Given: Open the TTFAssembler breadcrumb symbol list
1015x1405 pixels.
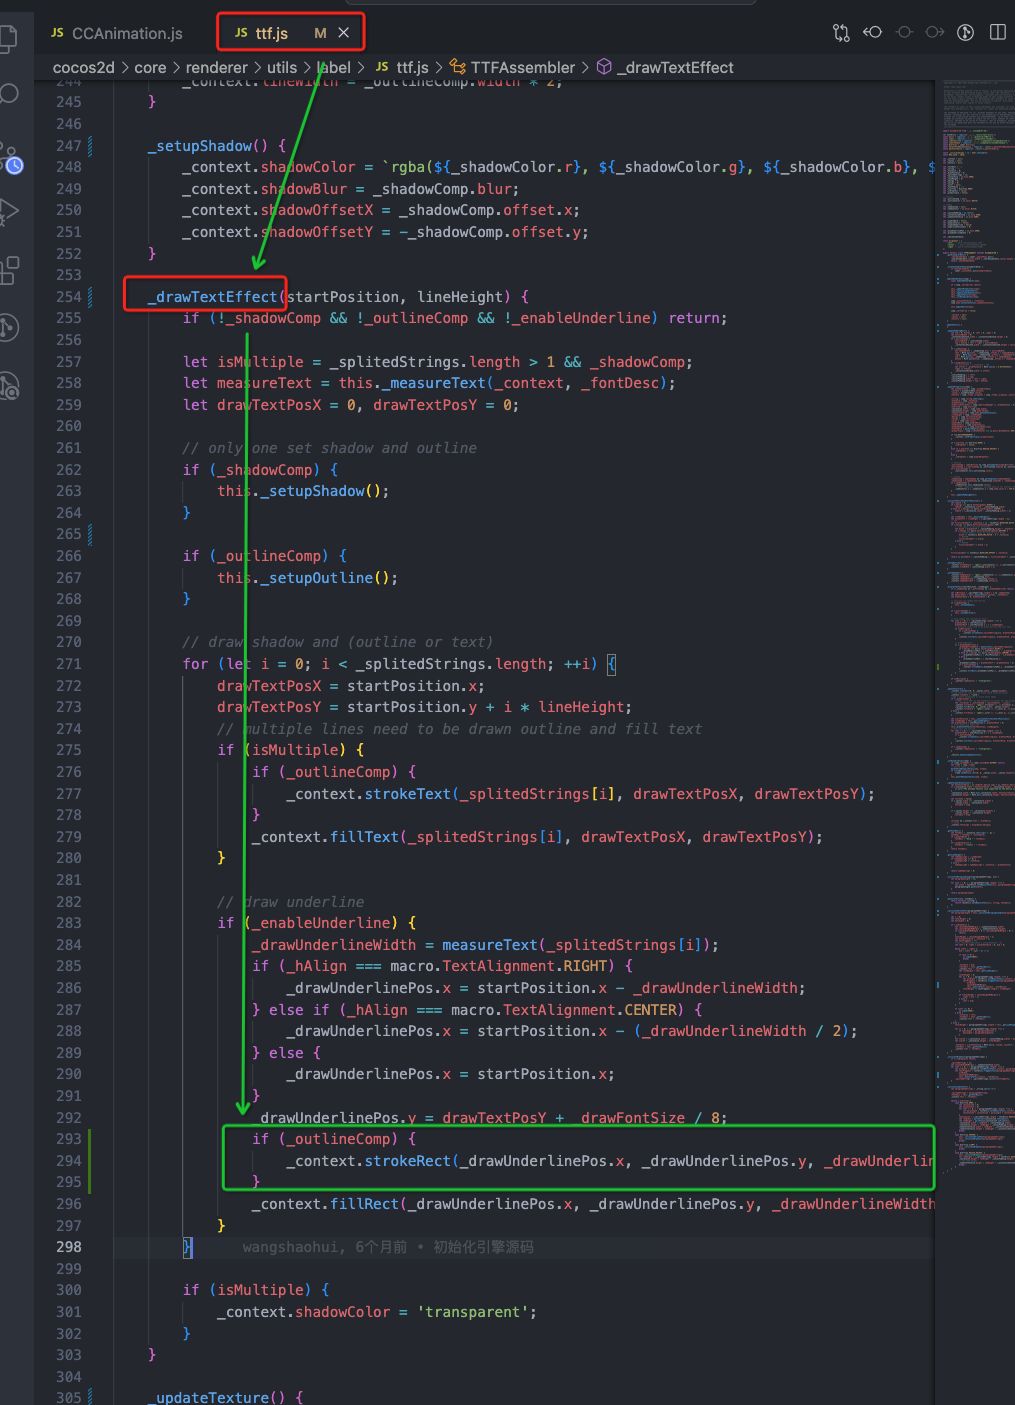Looking at the screenshot, I should tap(523, 67).
